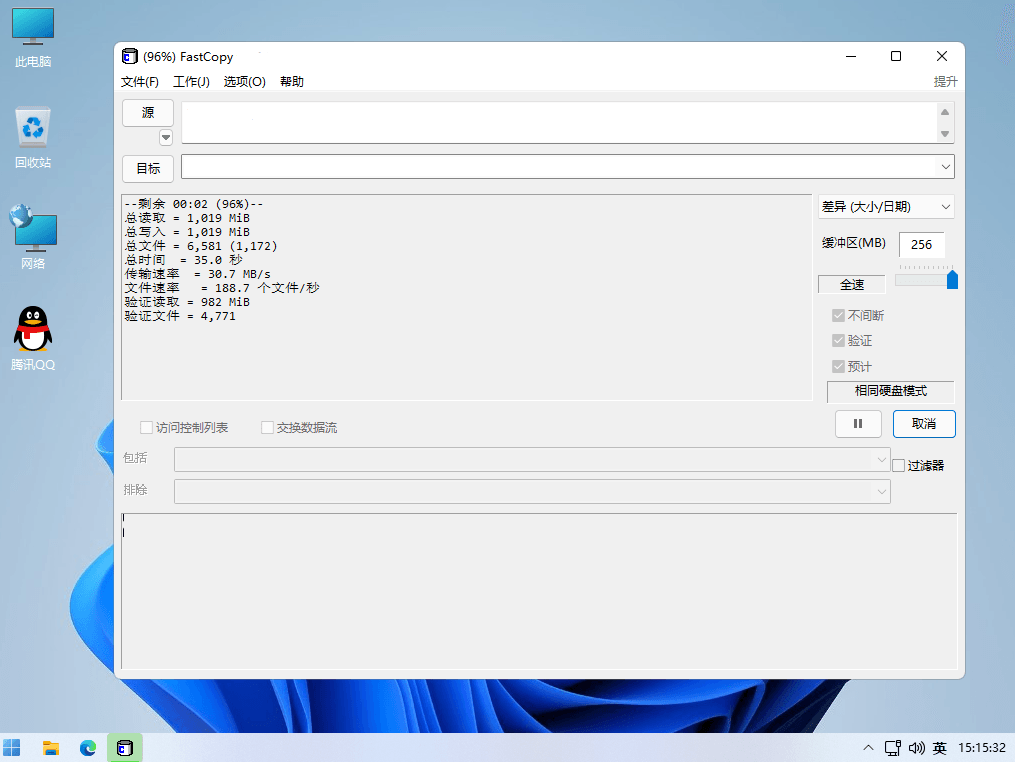Toggle the 预计 checkbox

pyautogui.click(x=838, y=366)
